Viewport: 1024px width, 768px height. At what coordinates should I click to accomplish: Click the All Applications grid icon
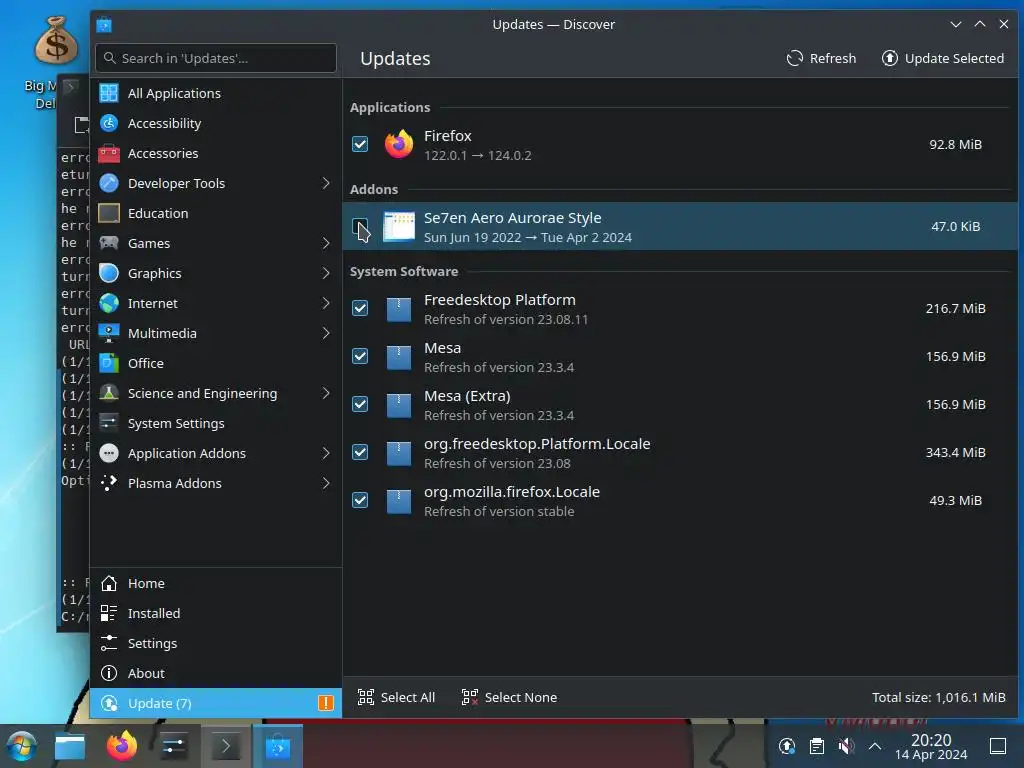click(109, 93)
